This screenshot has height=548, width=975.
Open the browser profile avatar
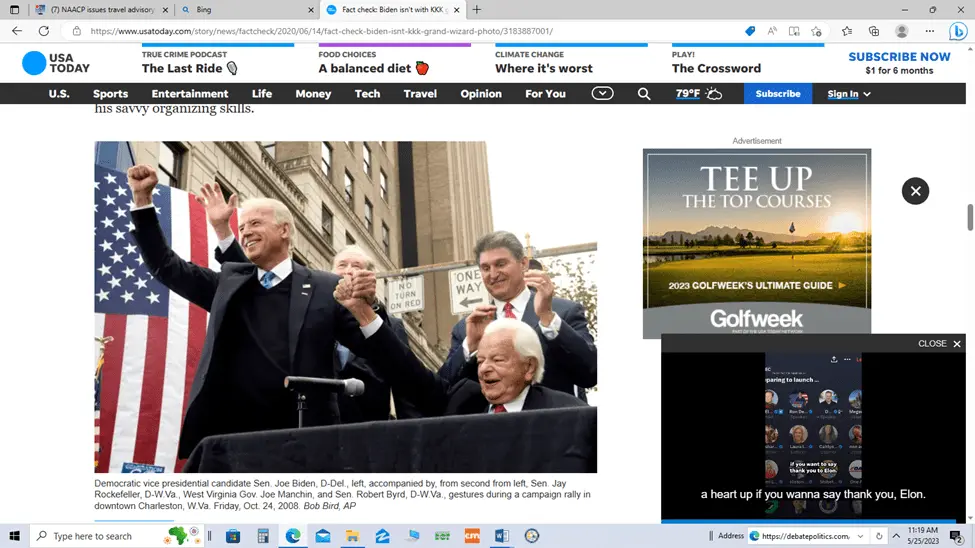coord(902,31)
